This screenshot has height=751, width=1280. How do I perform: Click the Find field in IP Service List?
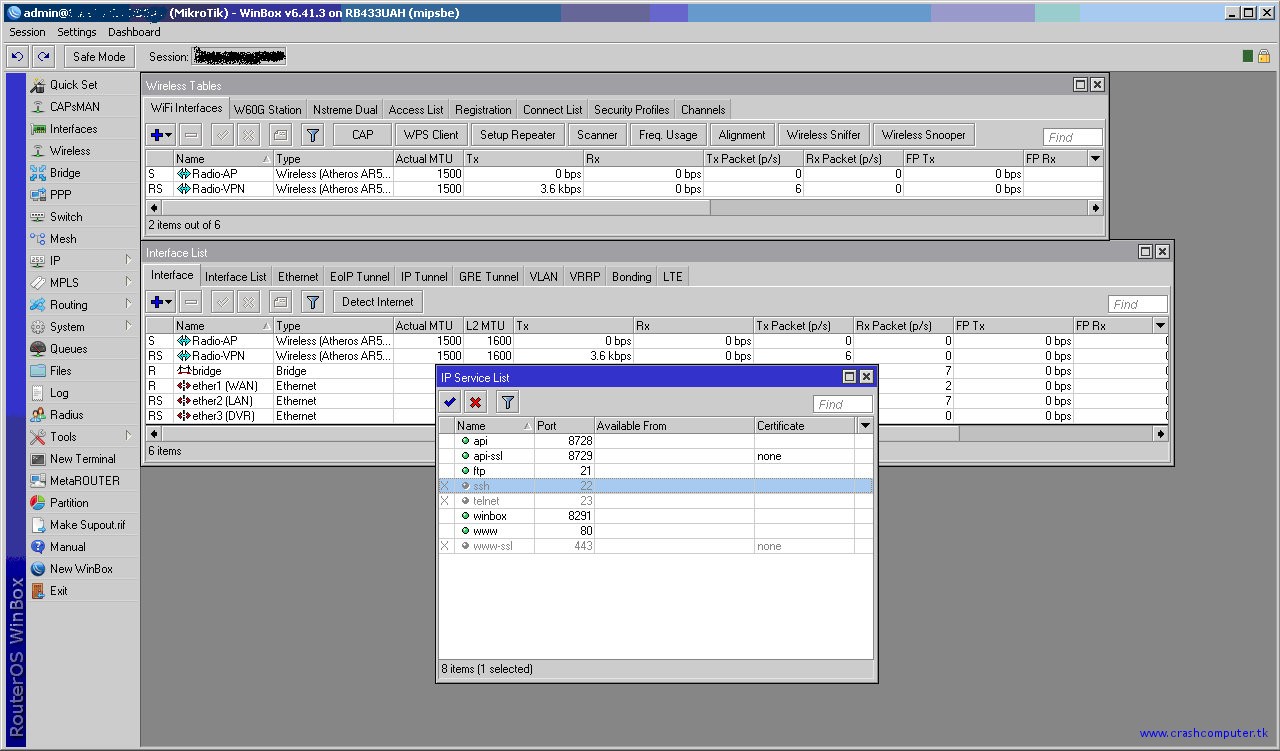(x=843, y=404)
